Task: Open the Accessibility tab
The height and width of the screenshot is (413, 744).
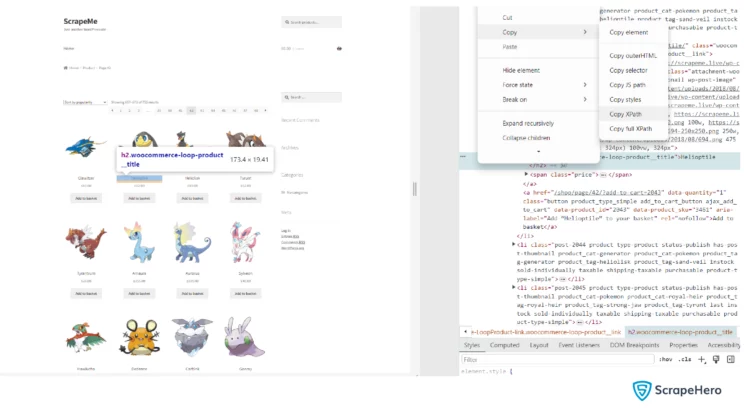Action: click(x=724, y=345)
